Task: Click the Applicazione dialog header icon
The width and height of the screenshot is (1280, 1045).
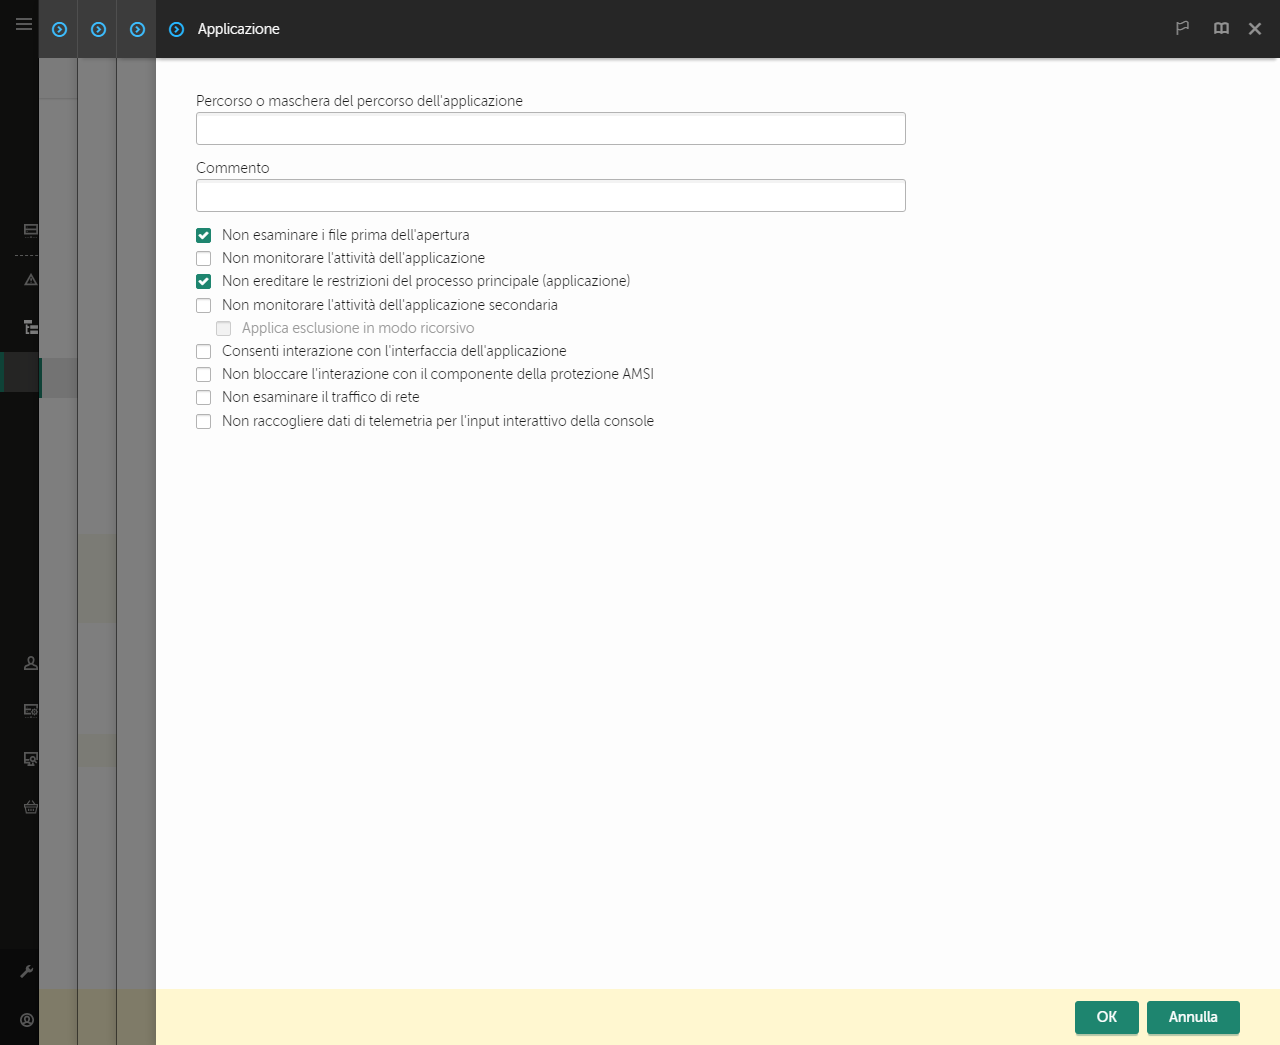Action: pos(176,29)
